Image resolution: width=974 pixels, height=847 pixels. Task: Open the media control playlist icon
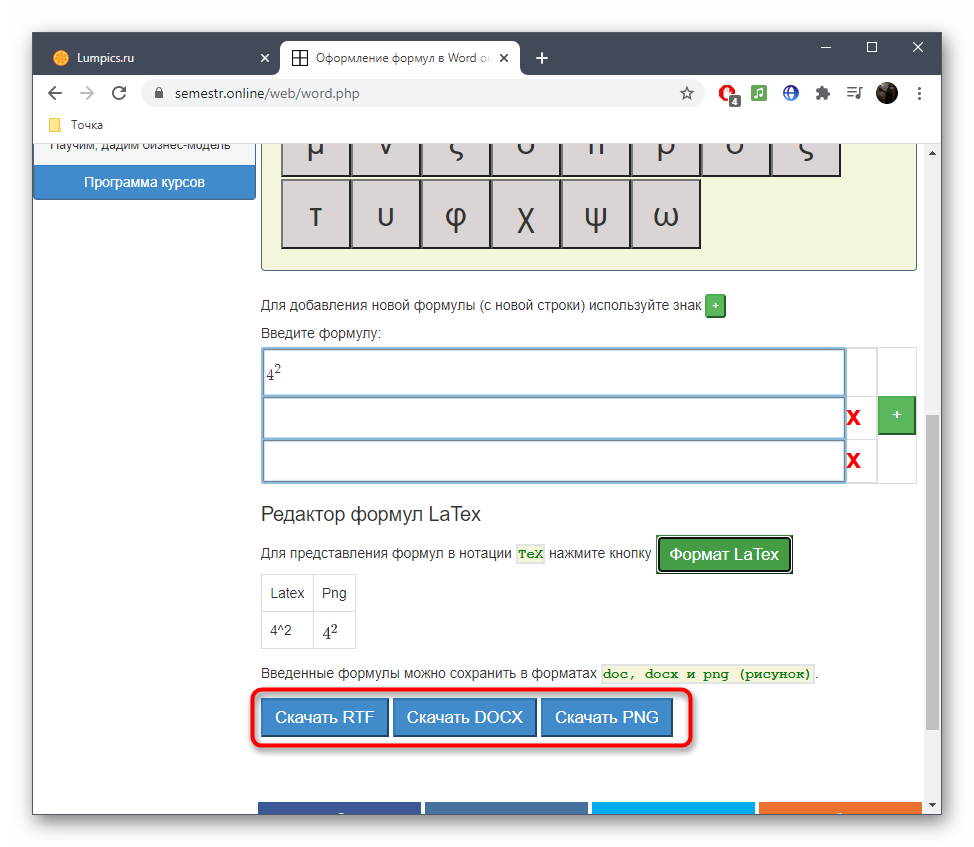point(854,93)
